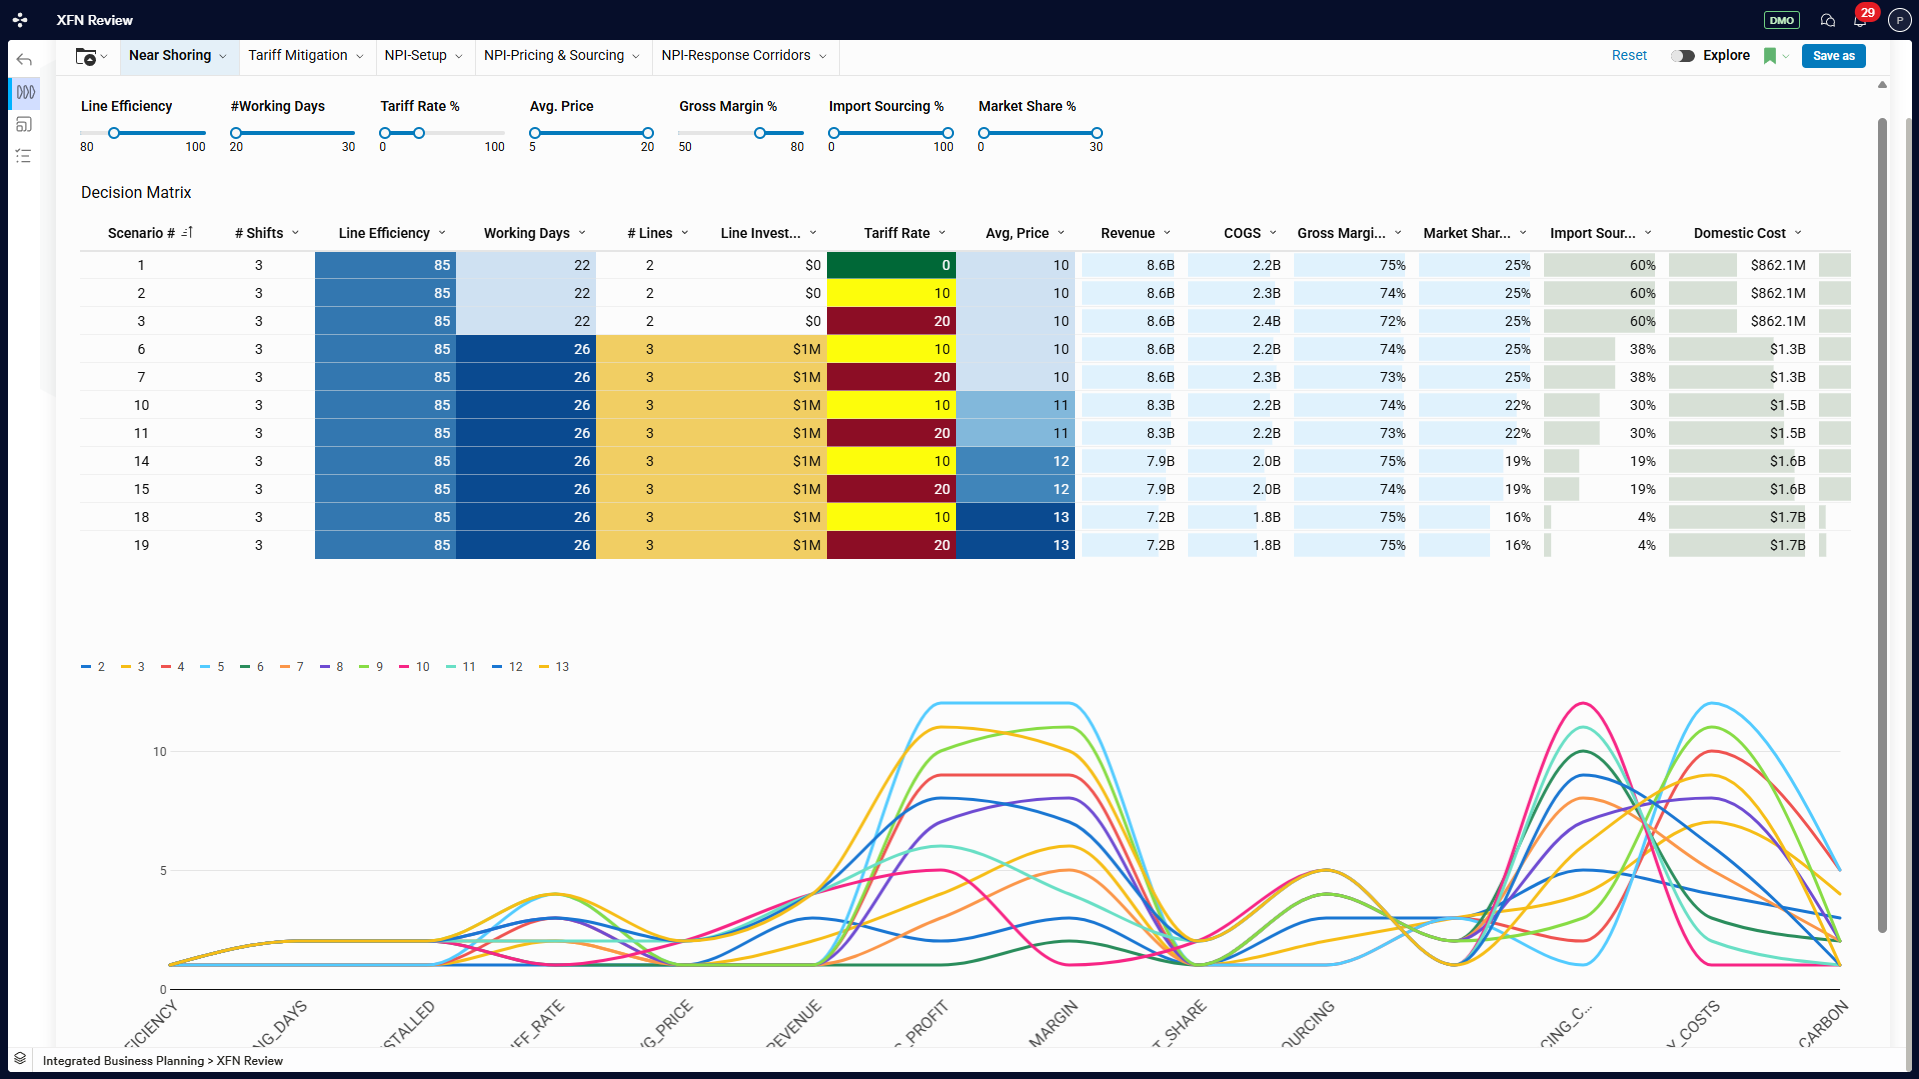Open the NPI-Response Corridors tab

point(744,56)
